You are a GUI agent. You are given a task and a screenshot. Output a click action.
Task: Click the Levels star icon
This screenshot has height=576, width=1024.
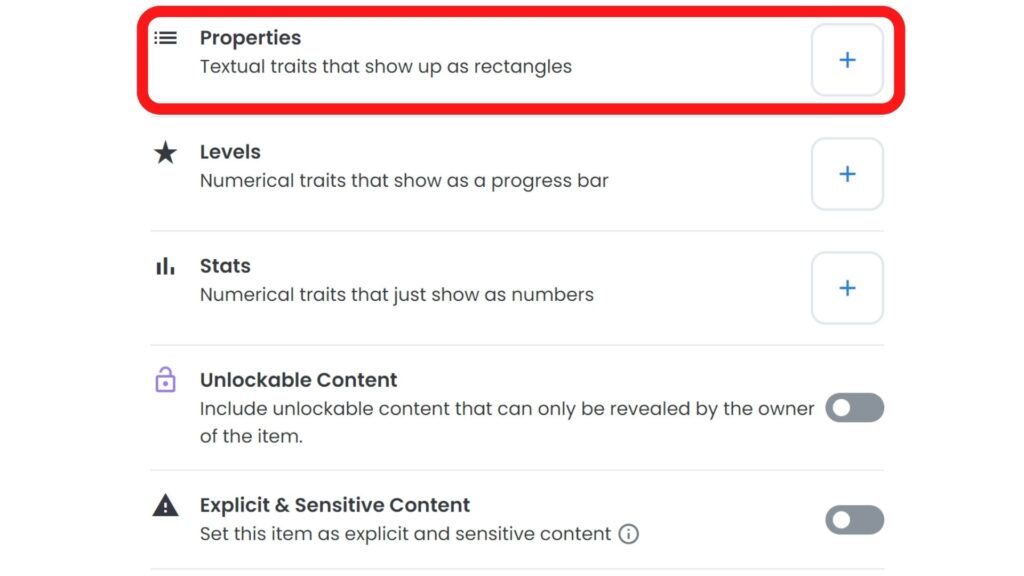point(165,152)
